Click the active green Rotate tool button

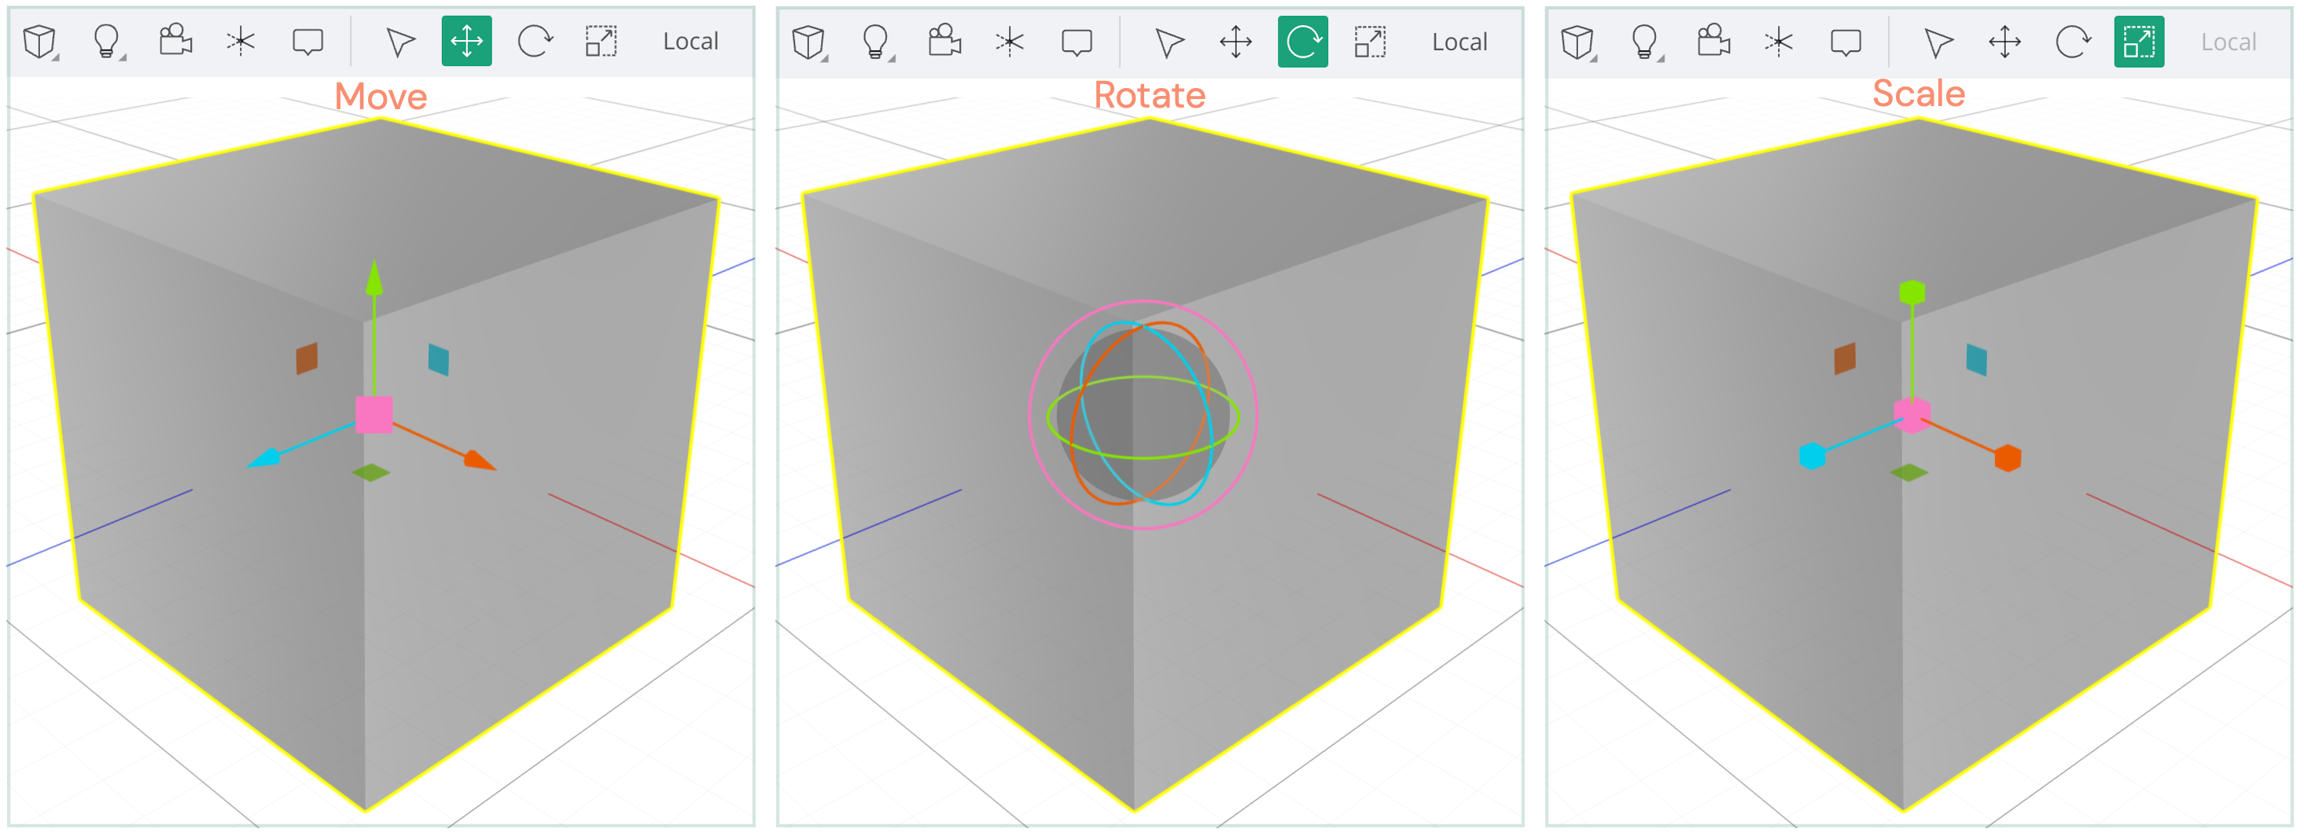click(x=1302, y=42)
